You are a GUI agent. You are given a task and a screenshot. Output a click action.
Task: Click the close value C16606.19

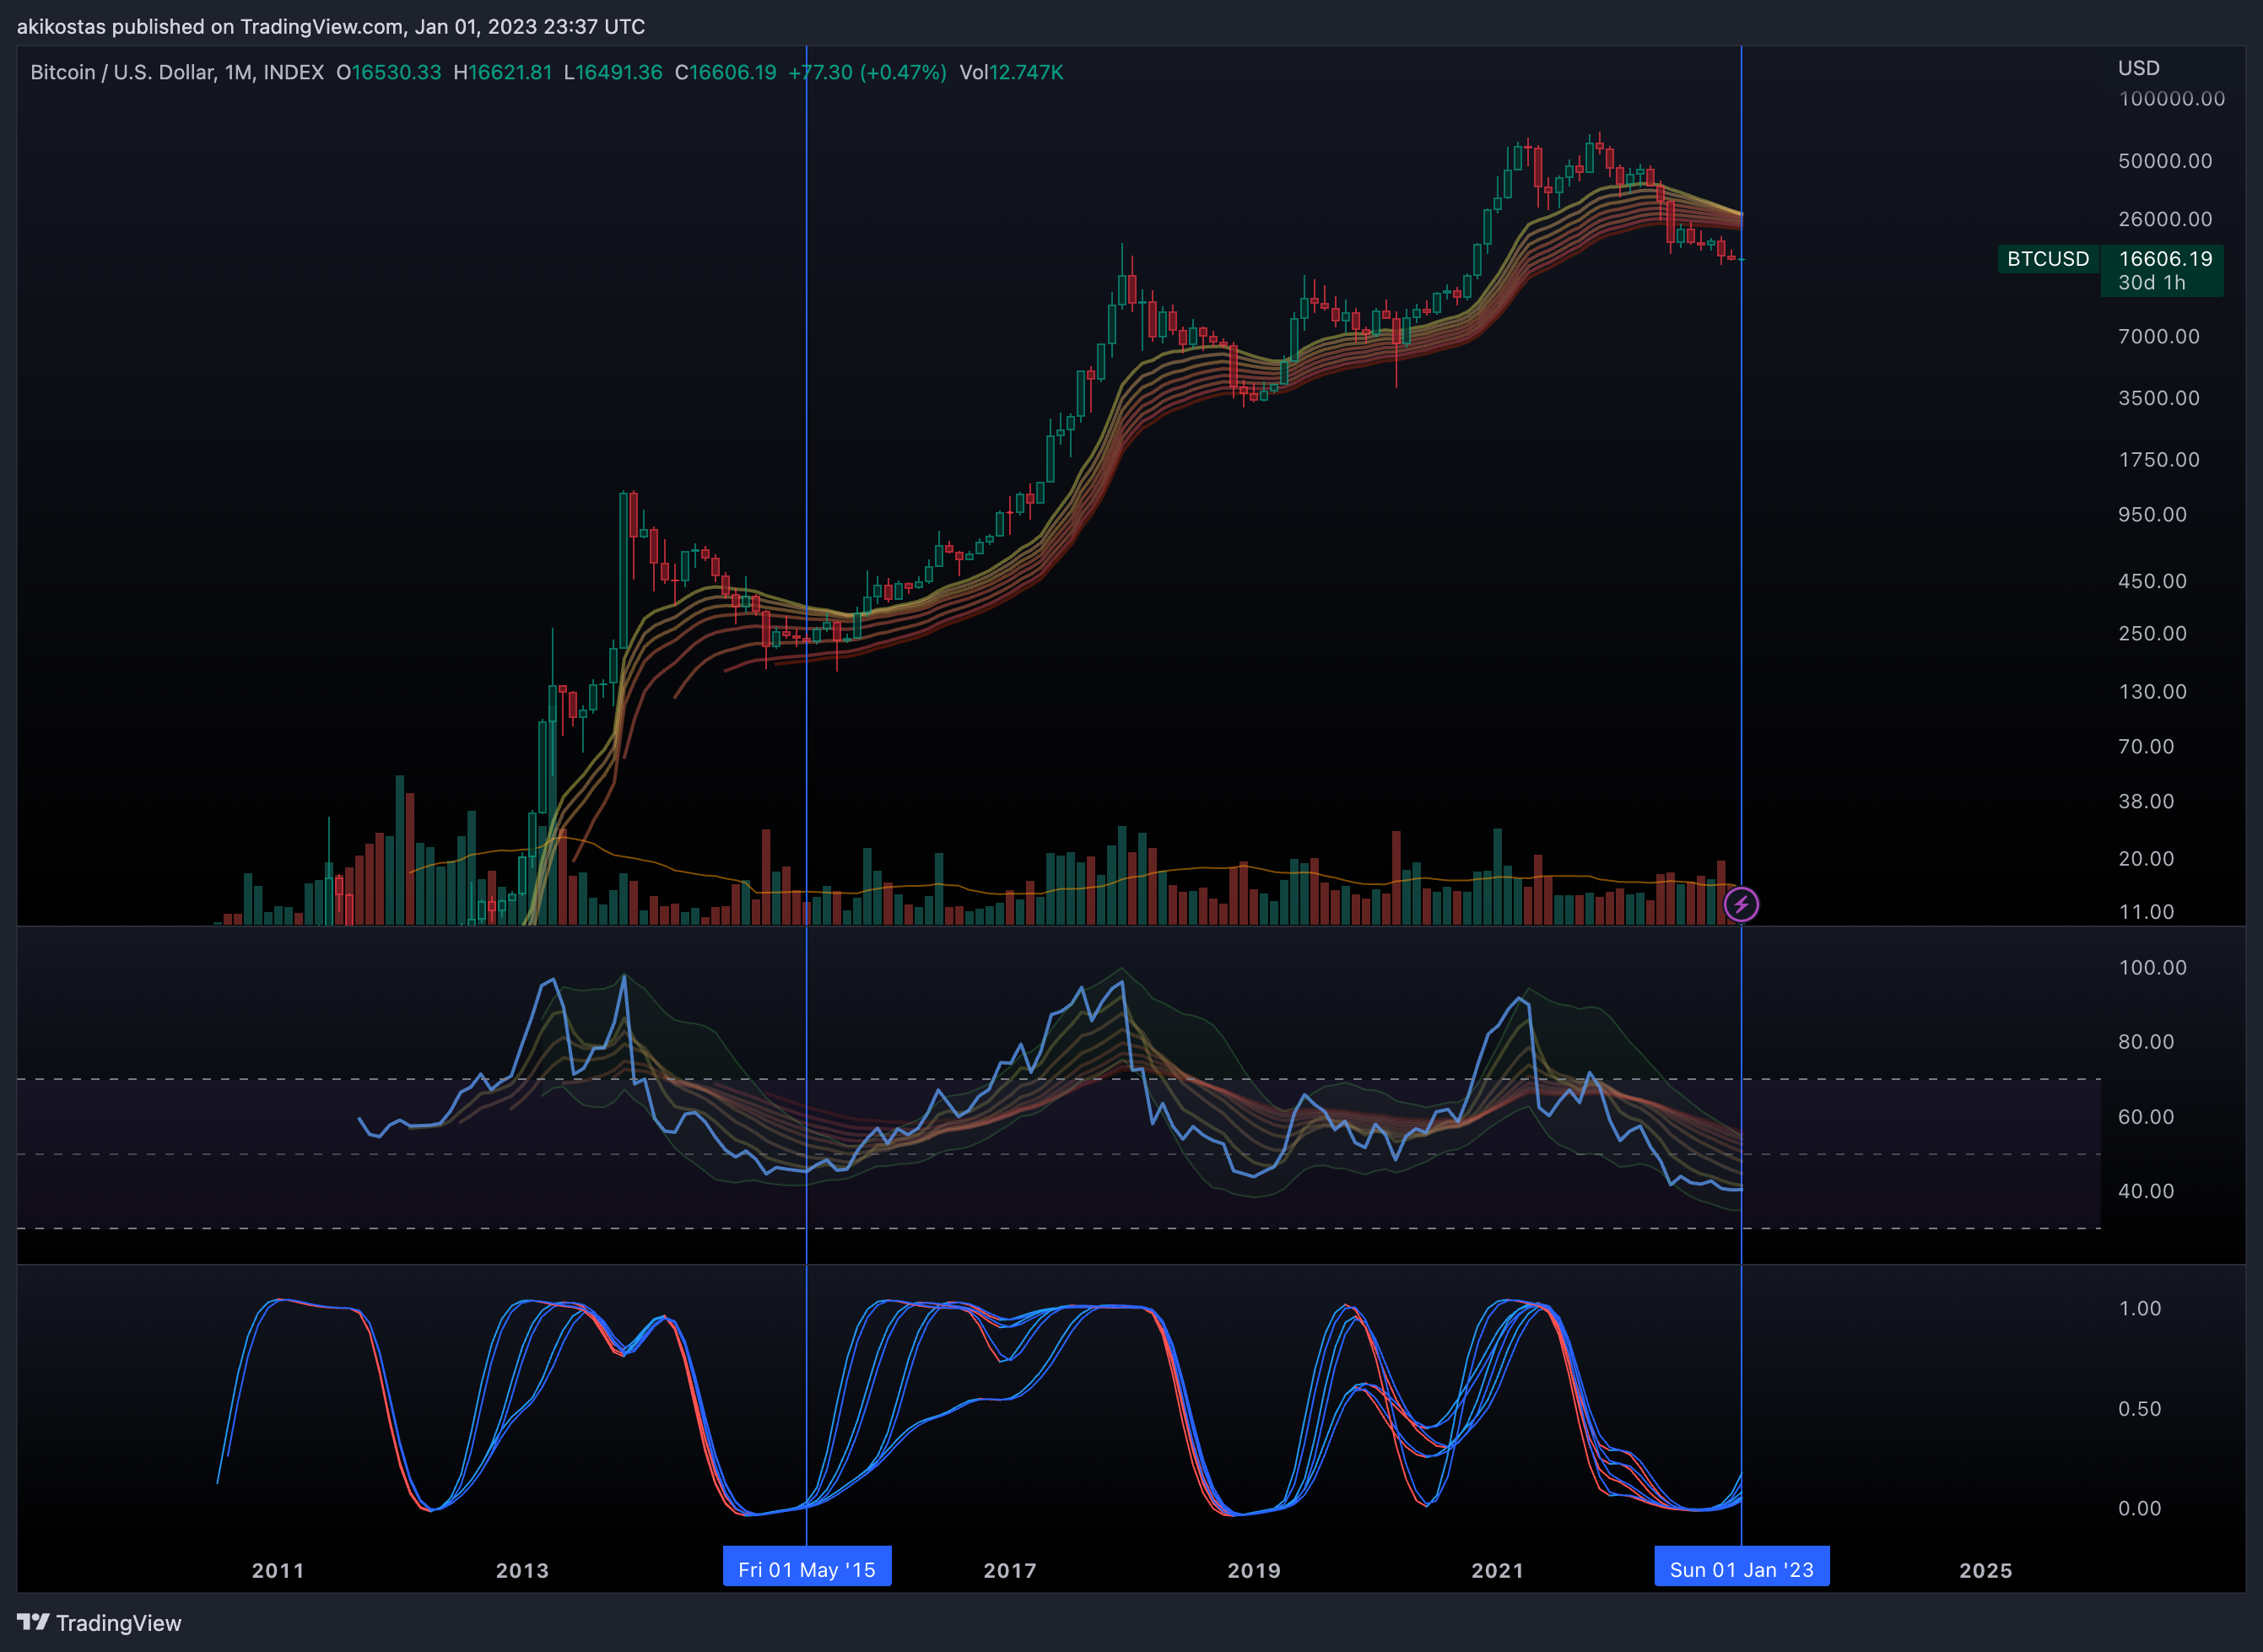[x=726, y=73]
